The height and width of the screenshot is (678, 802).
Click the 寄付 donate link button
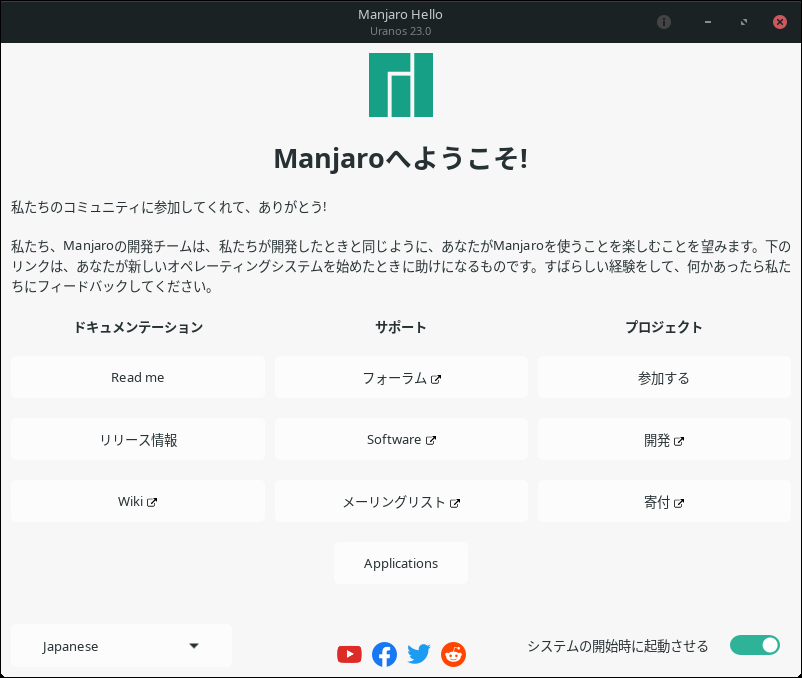[x=664, y=502]
